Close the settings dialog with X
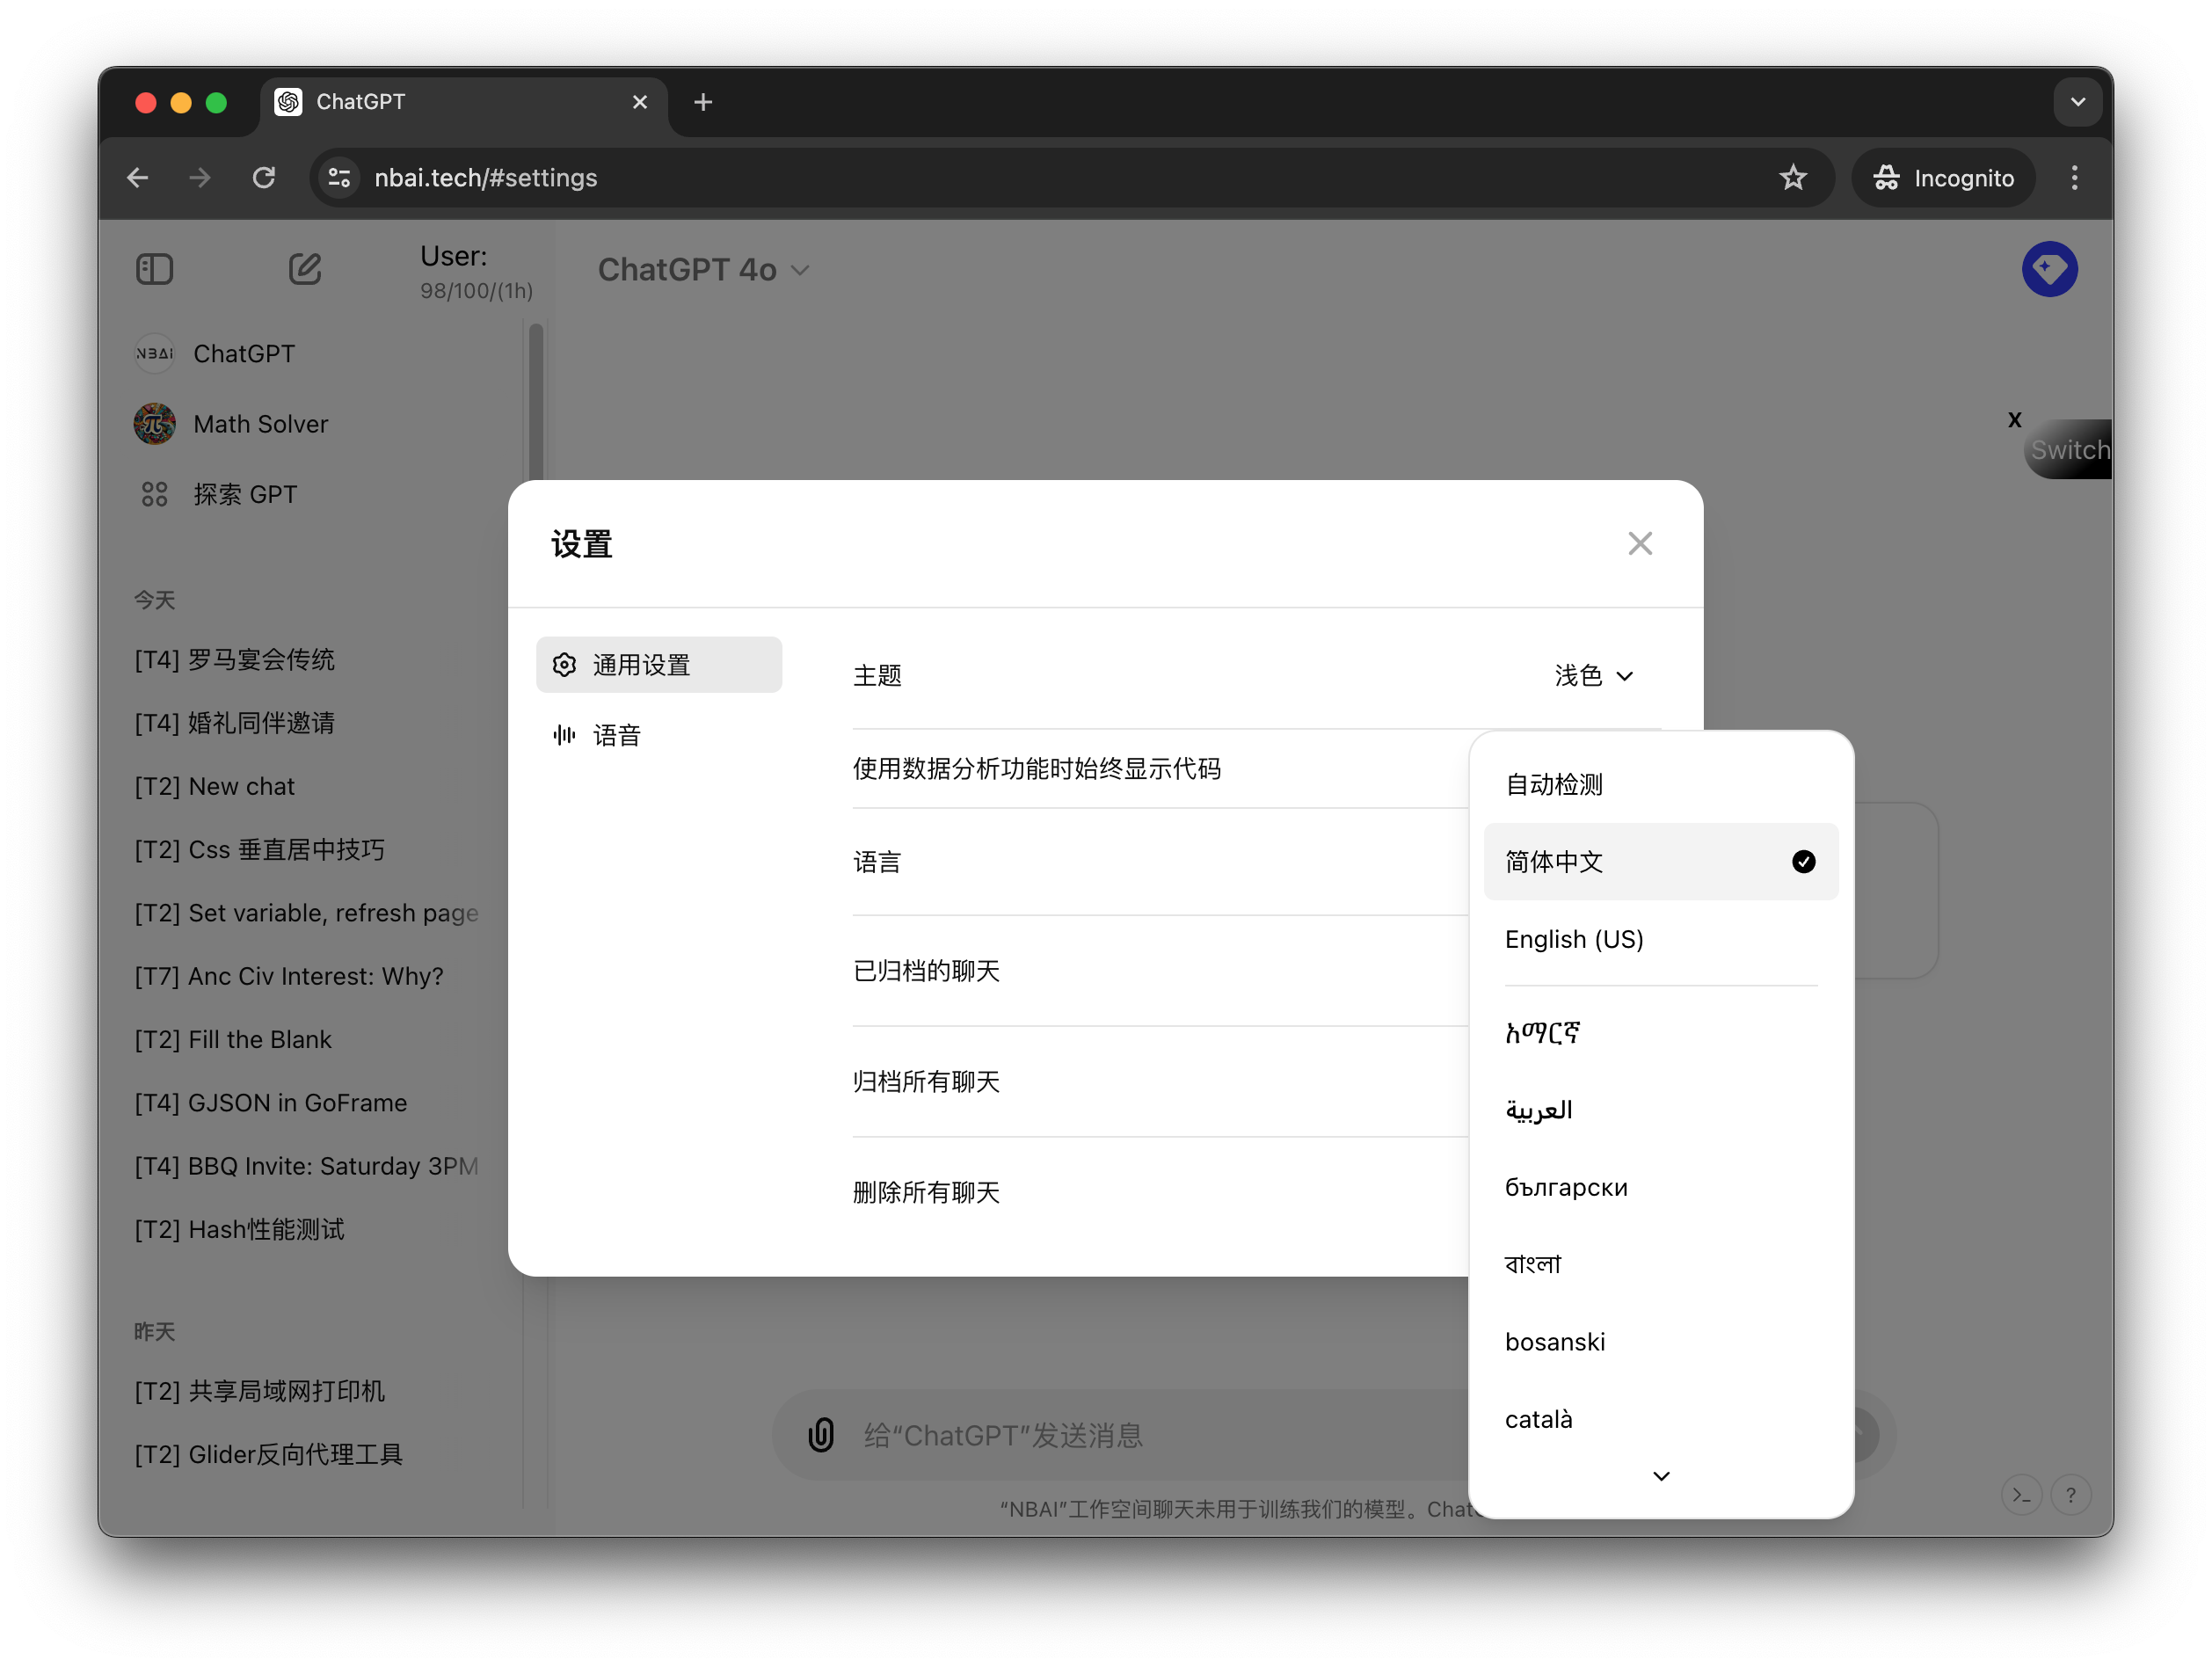The image size is (2212, 1667). [1639, 543]
